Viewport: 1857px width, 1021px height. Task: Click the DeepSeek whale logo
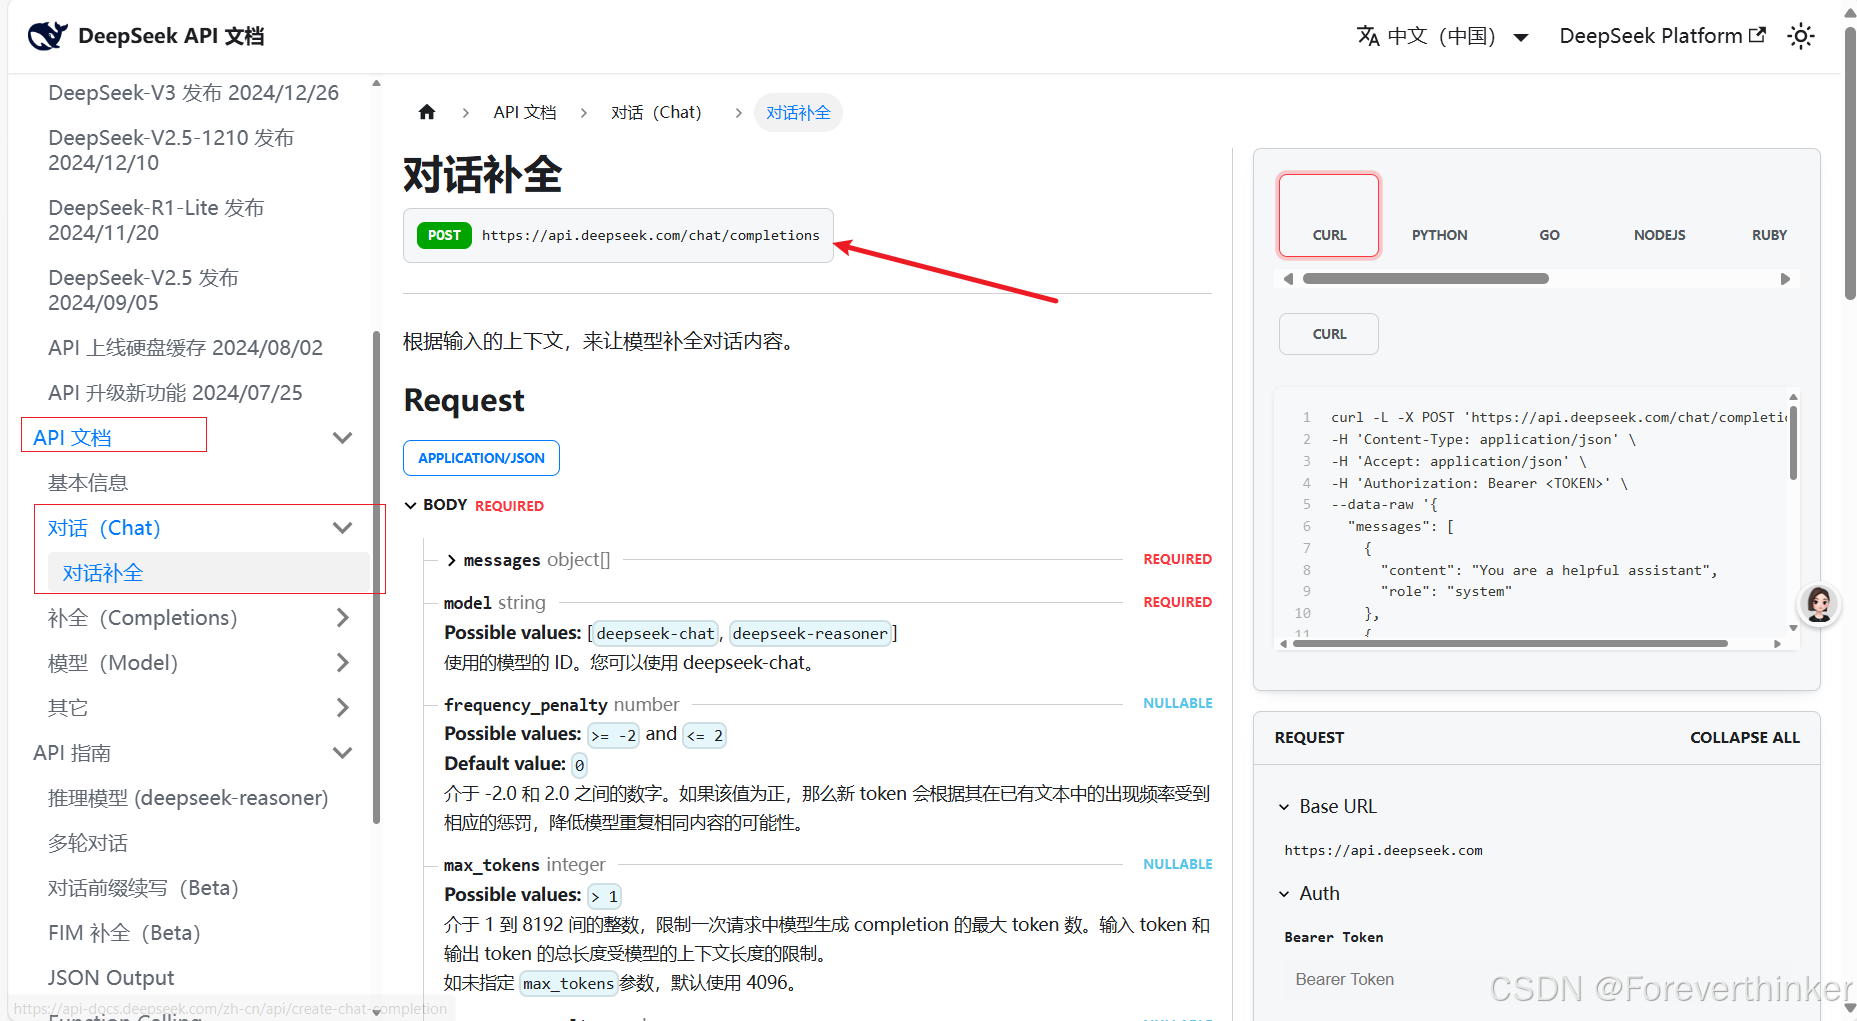pyautogui.click(x=48, y=36)
